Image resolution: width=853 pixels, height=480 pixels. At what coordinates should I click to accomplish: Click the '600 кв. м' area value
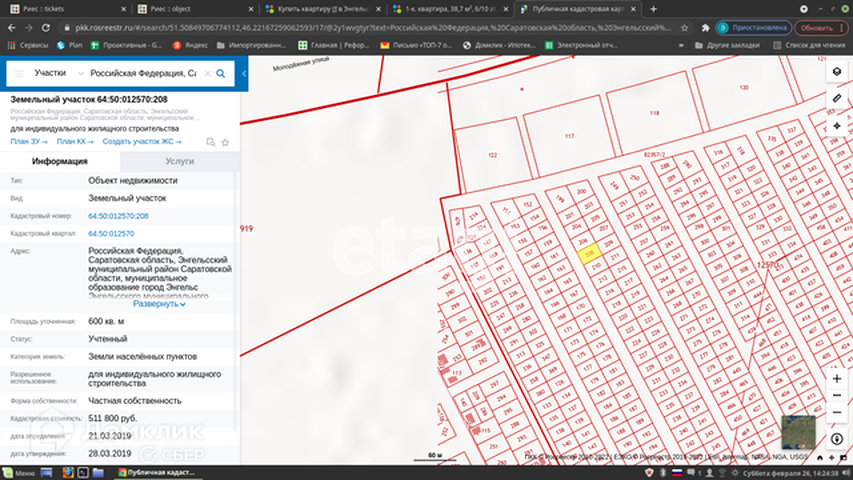tap(106, 321)
